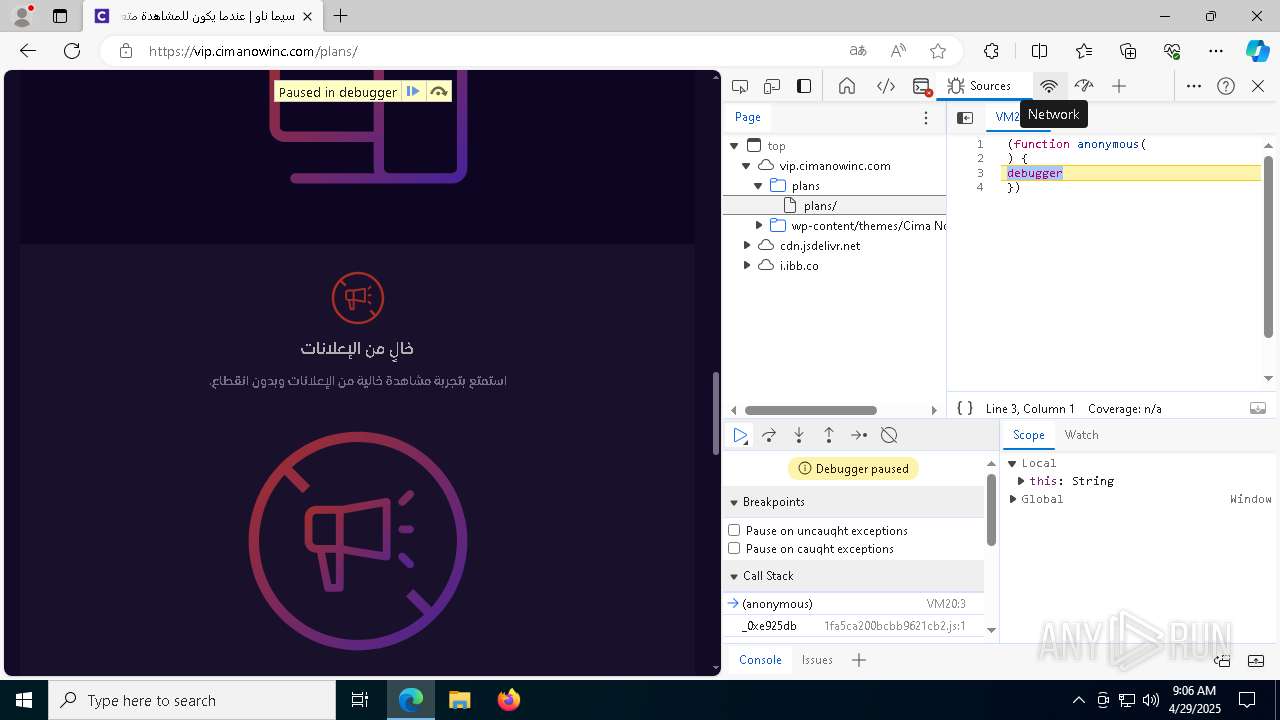
Task: Open the Page navigator more options menu
Action: [926, 118]
